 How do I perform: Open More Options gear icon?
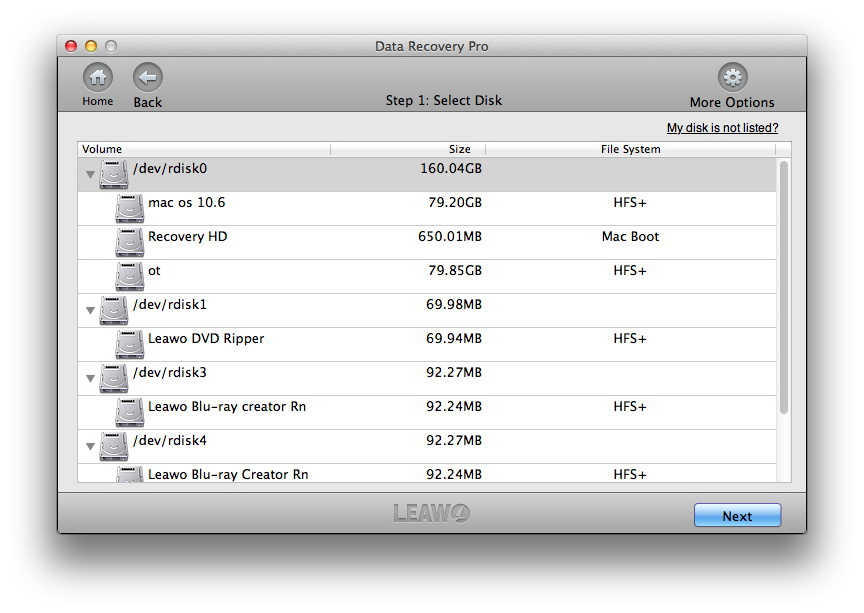pos(732,78)
